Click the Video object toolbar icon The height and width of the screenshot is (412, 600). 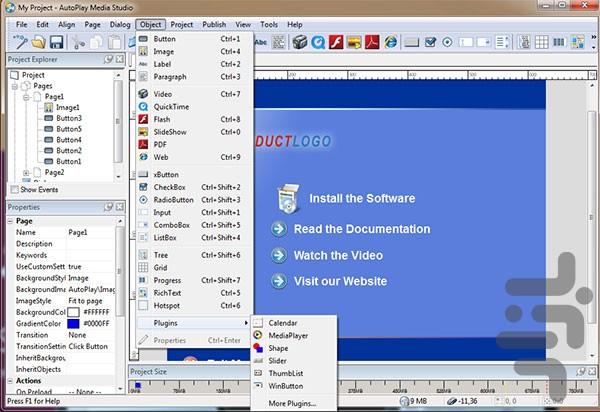click(300, 42)
